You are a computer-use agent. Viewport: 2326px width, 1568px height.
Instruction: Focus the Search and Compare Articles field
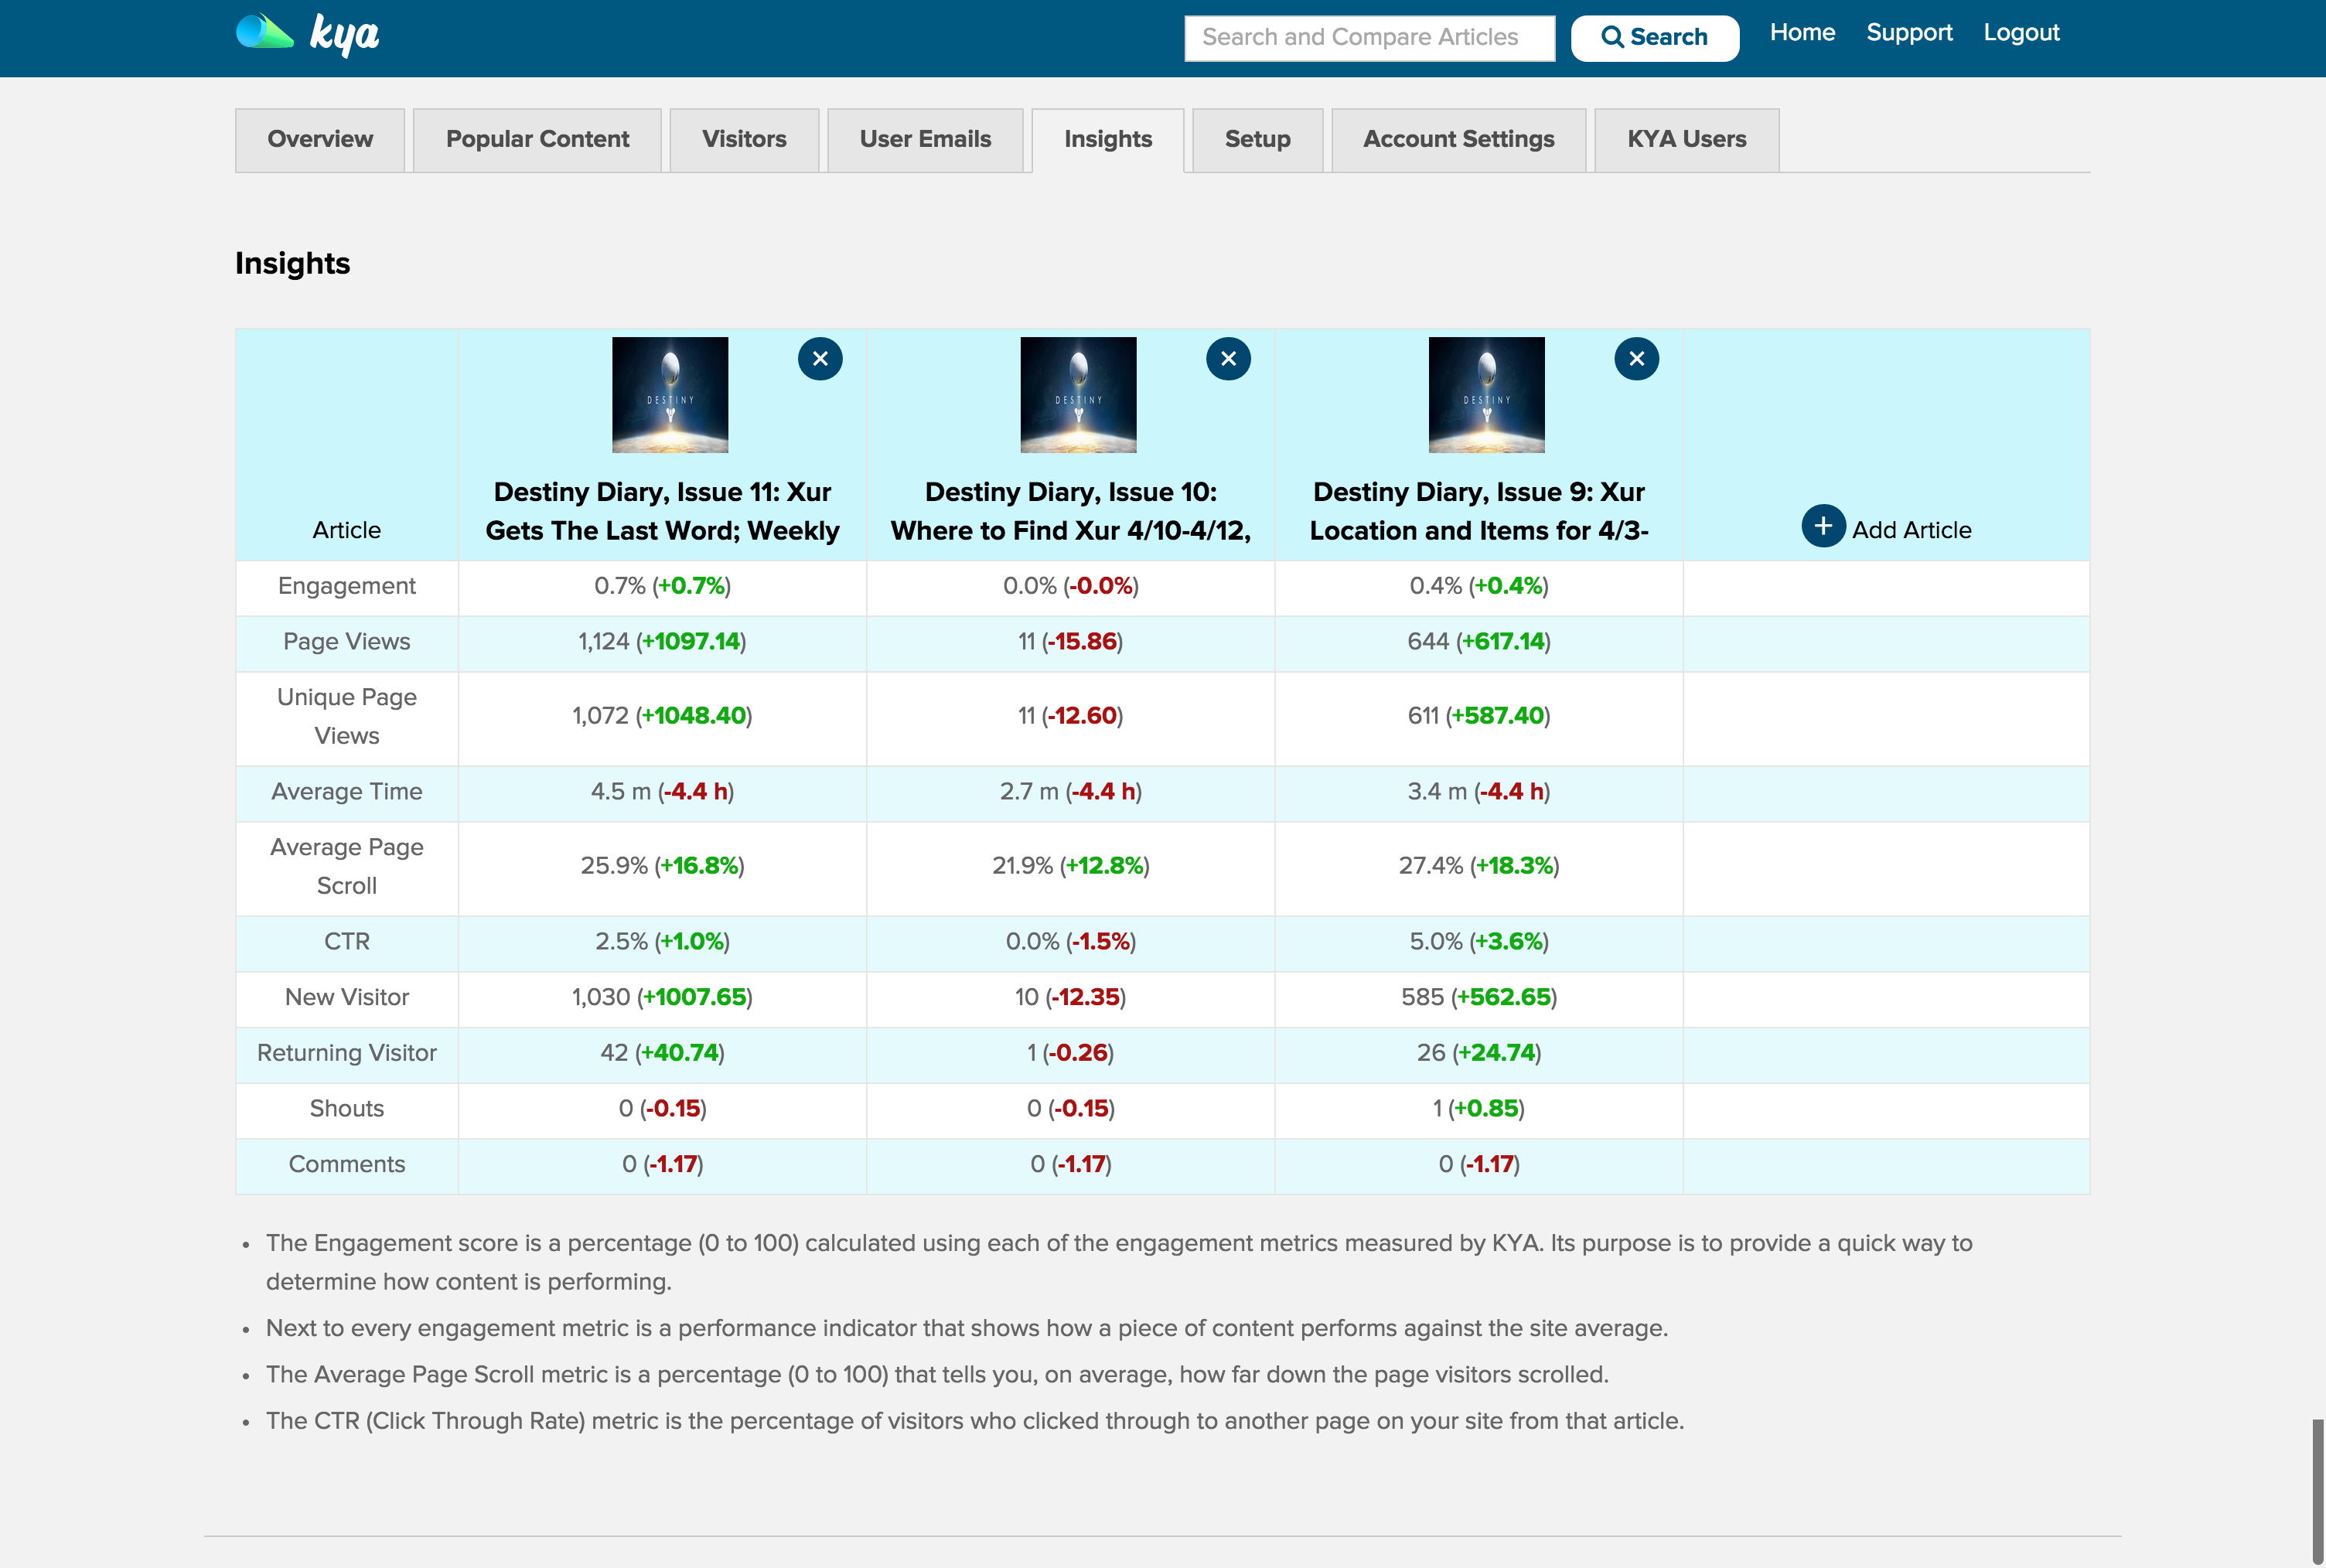[1369, 38]
